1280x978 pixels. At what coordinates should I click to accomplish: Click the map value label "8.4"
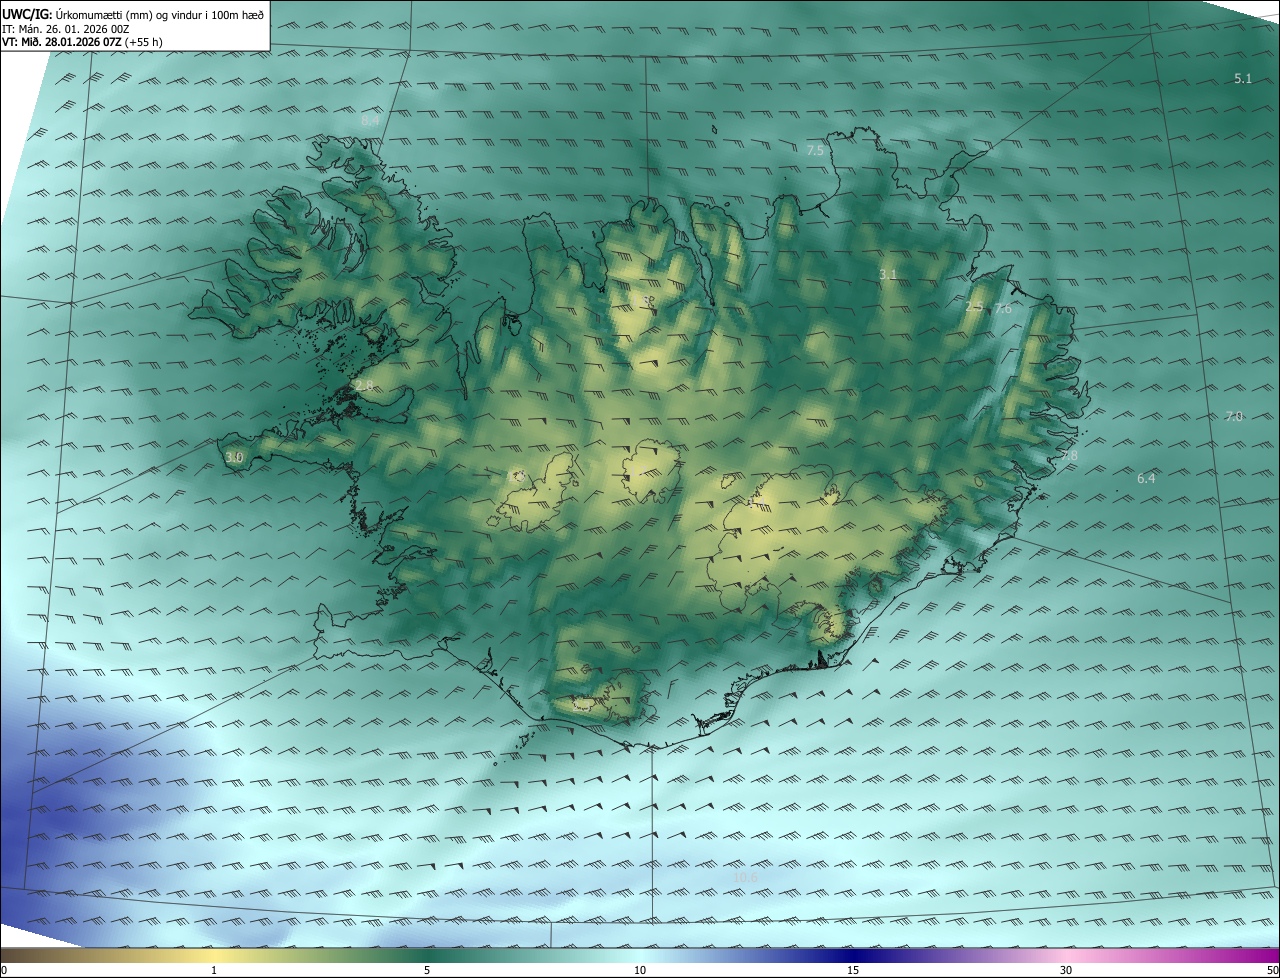(x=370, y=120)
